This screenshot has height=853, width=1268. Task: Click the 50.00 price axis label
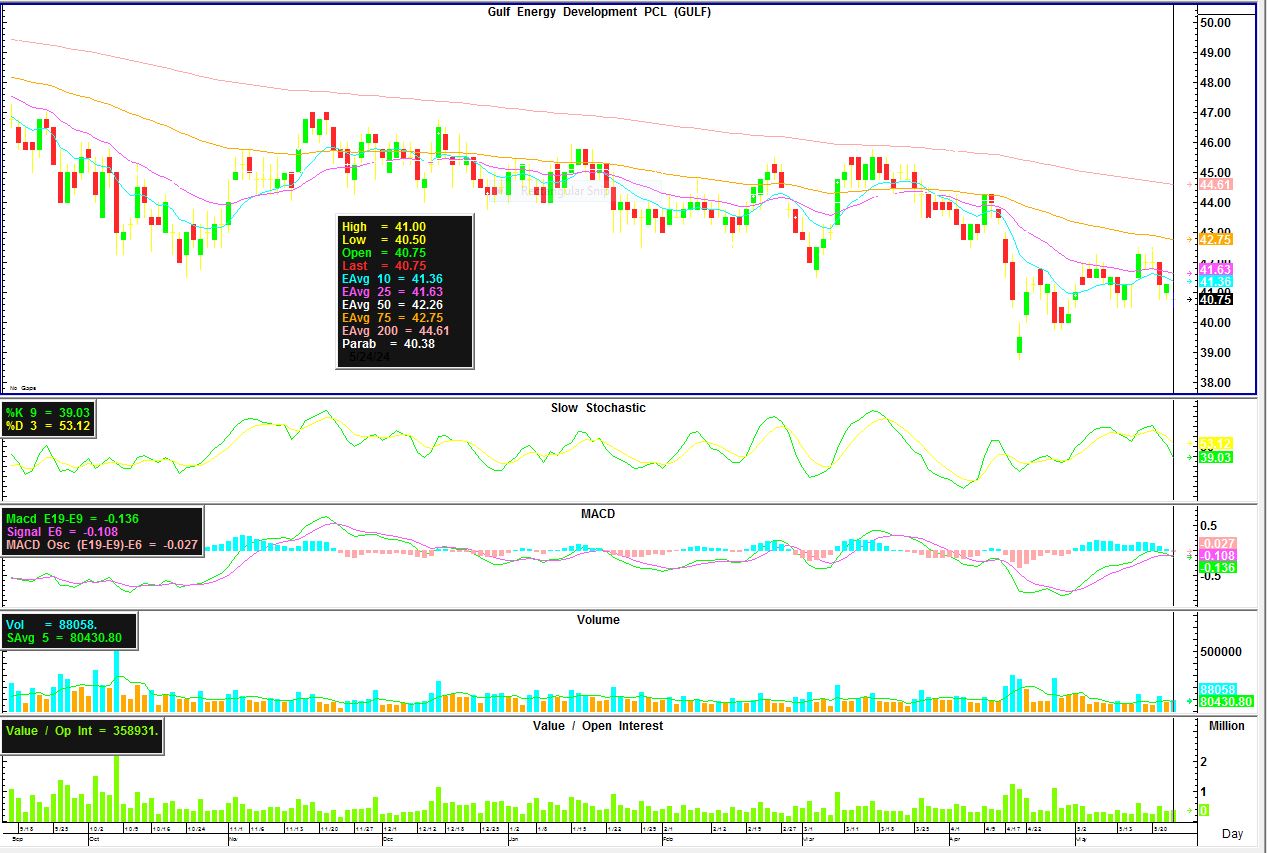1215,23
